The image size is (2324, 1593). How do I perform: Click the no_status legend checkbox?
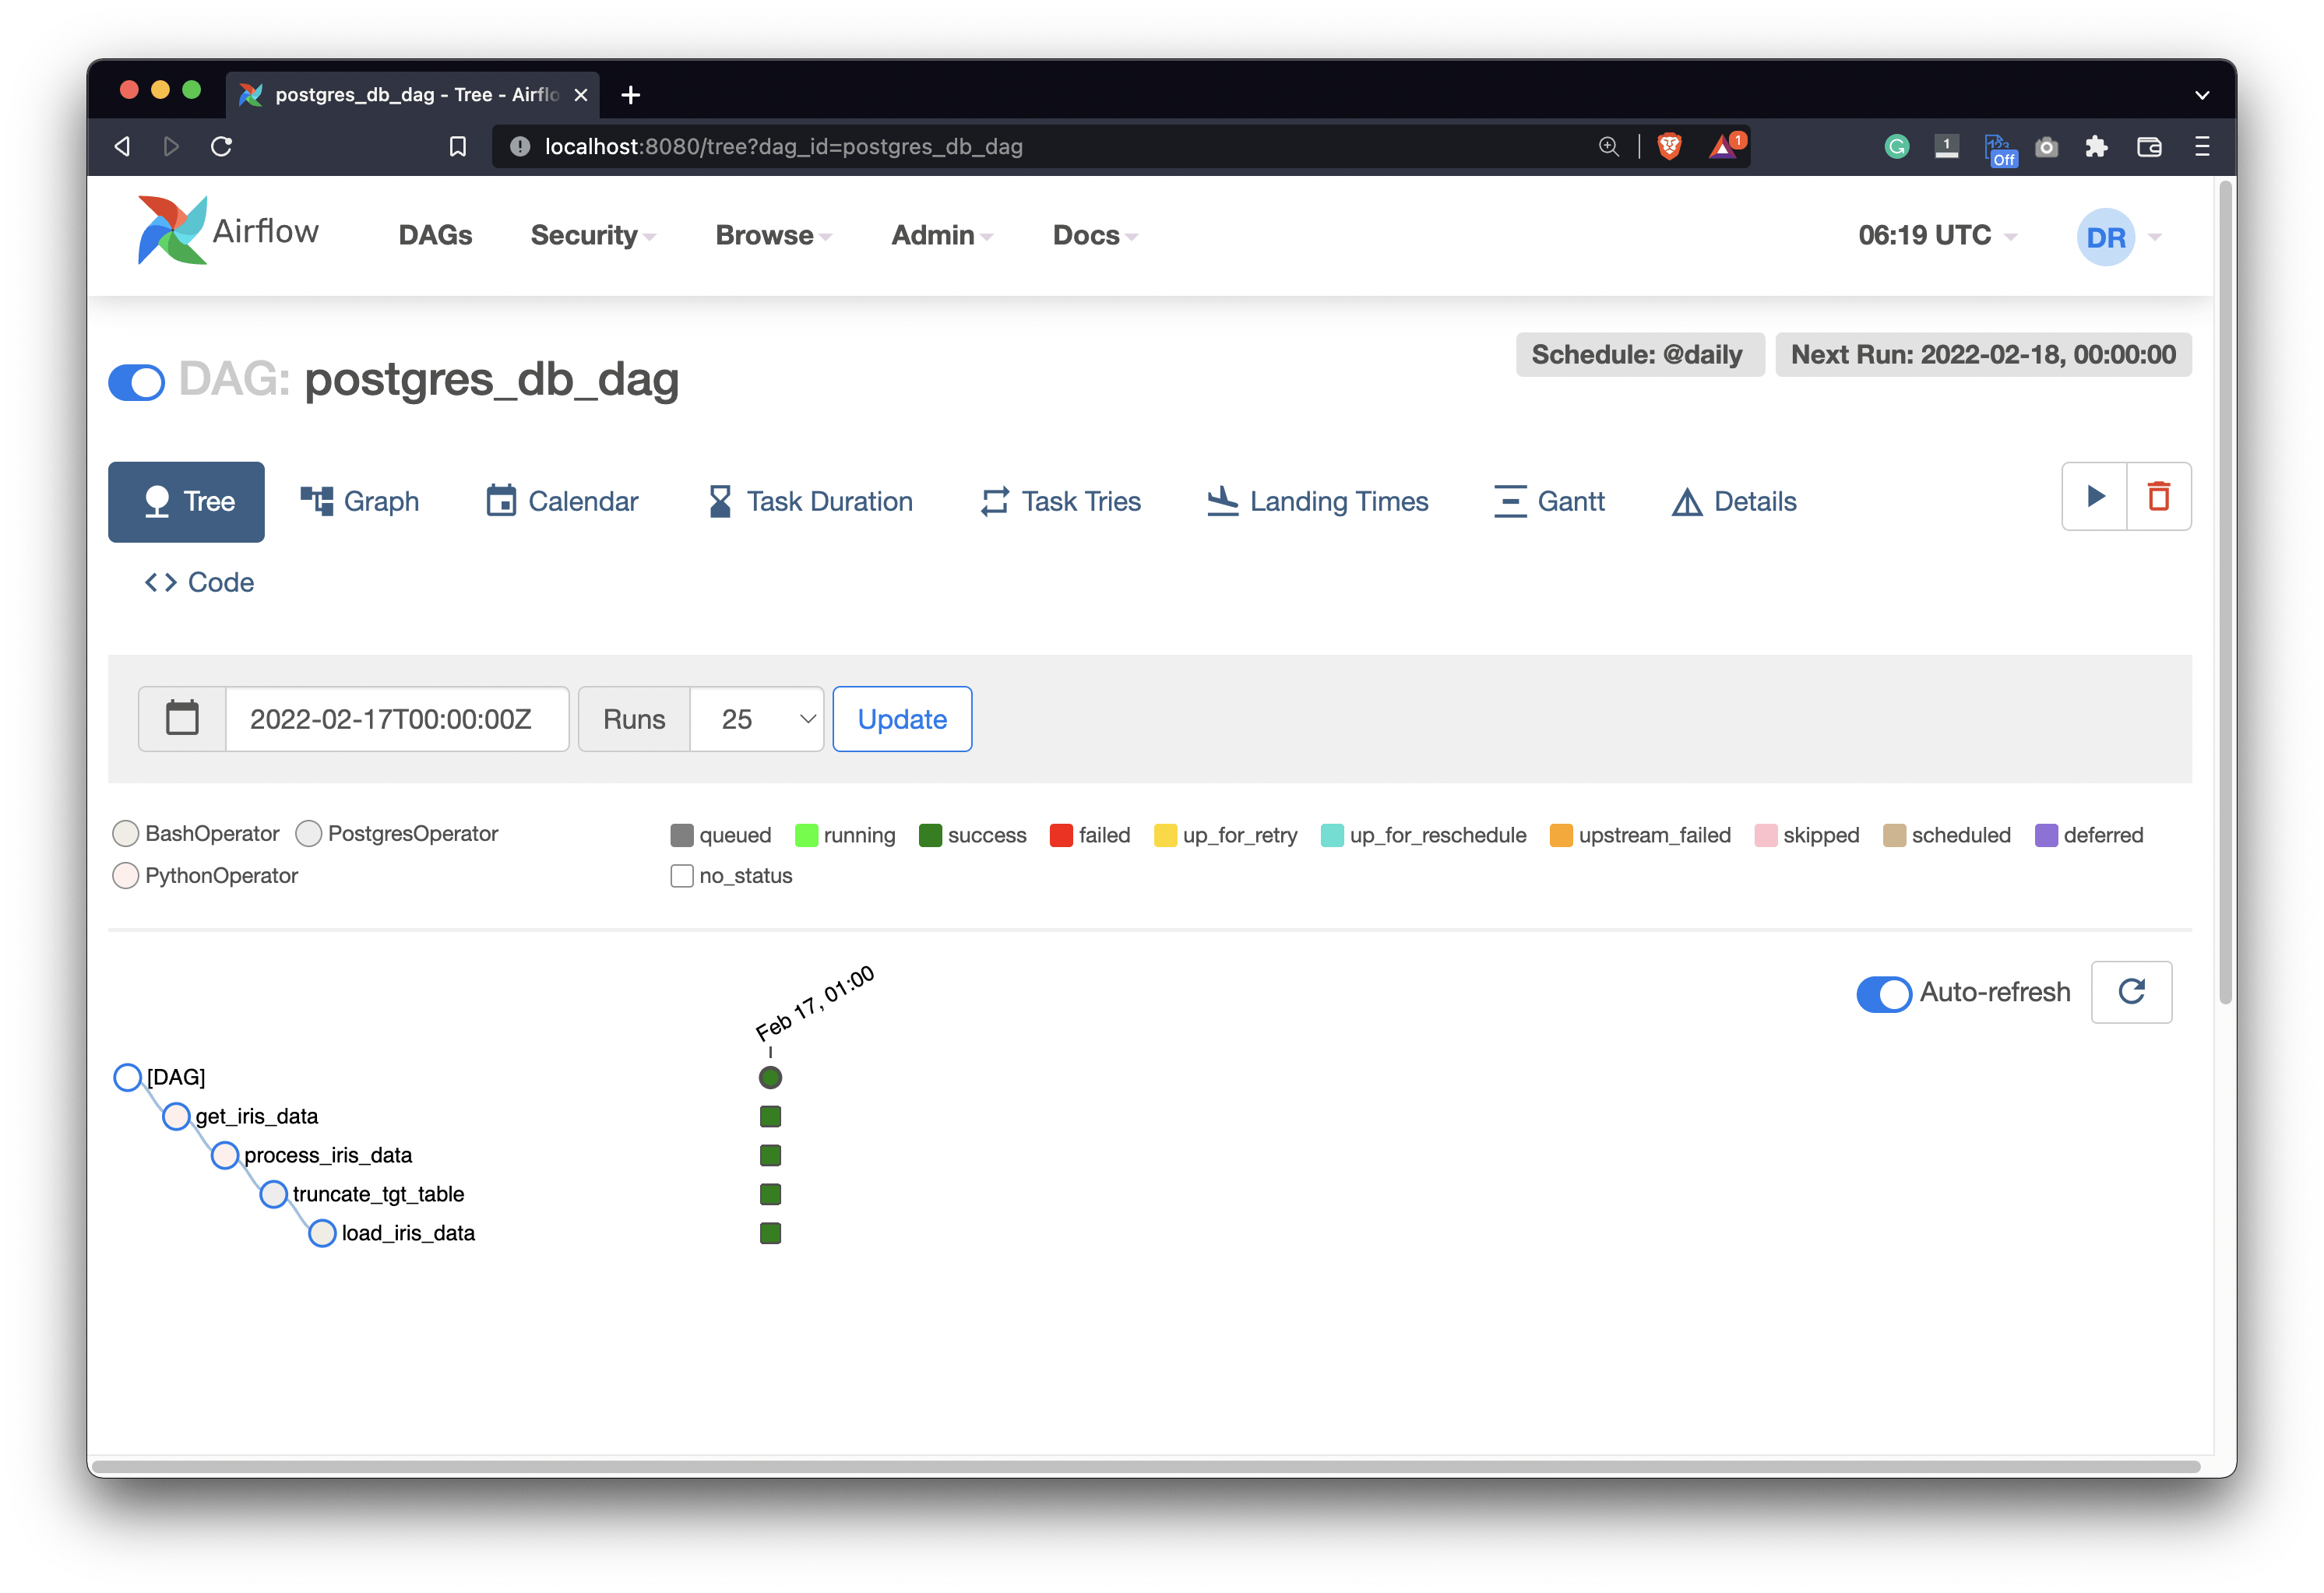tap(682, 876)
